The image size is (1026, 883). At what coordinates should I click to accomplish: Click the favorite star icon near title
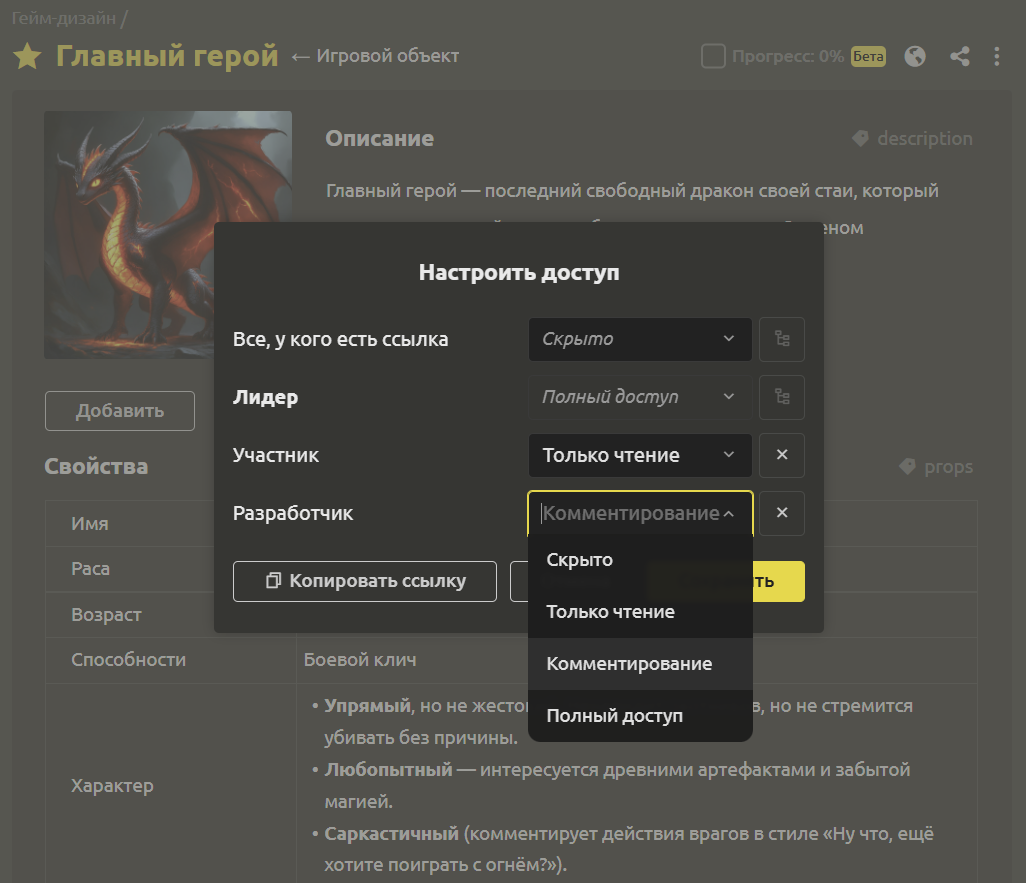[27, 56]
